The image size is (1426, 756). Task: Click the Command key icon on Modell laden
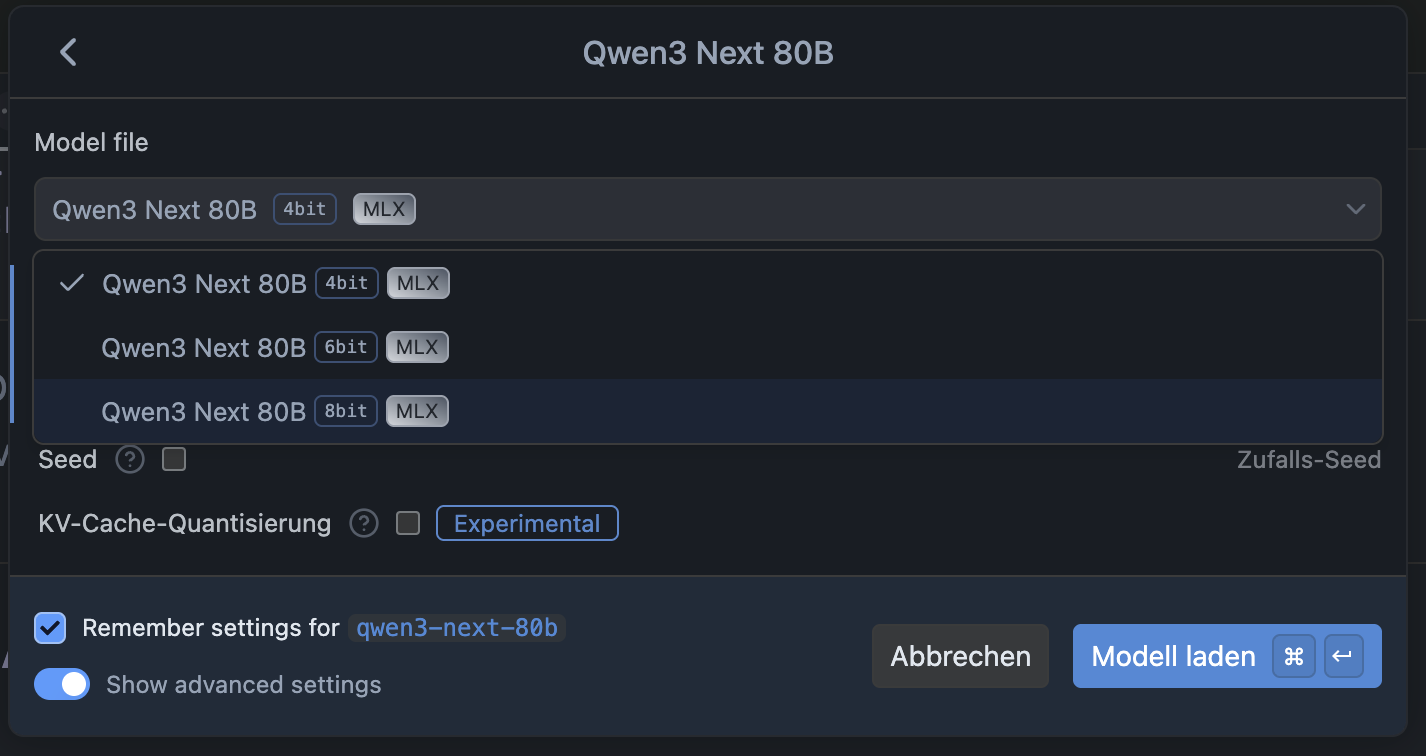point(1294,657)
